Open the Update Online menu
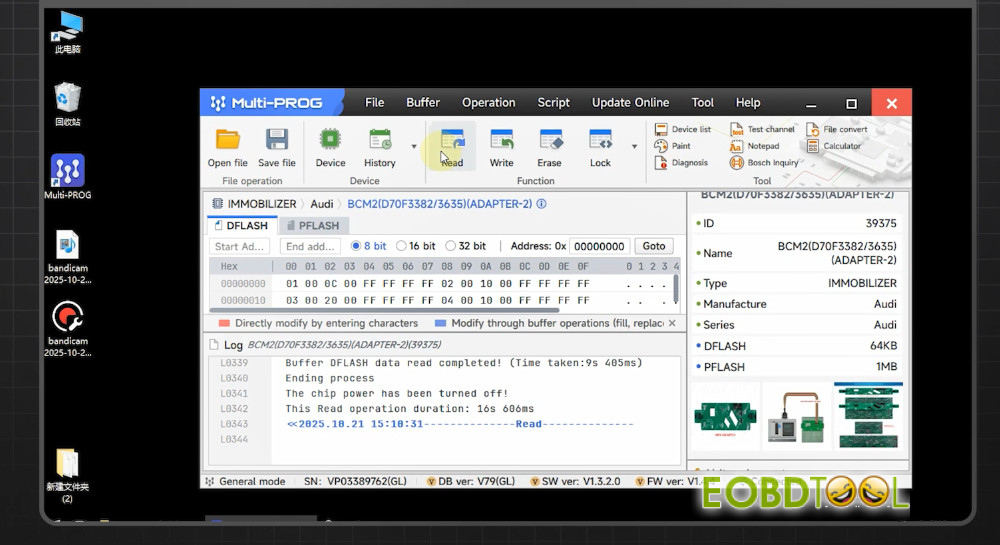1000x545 pixels. pyautogui.click(x=630, y=102)
